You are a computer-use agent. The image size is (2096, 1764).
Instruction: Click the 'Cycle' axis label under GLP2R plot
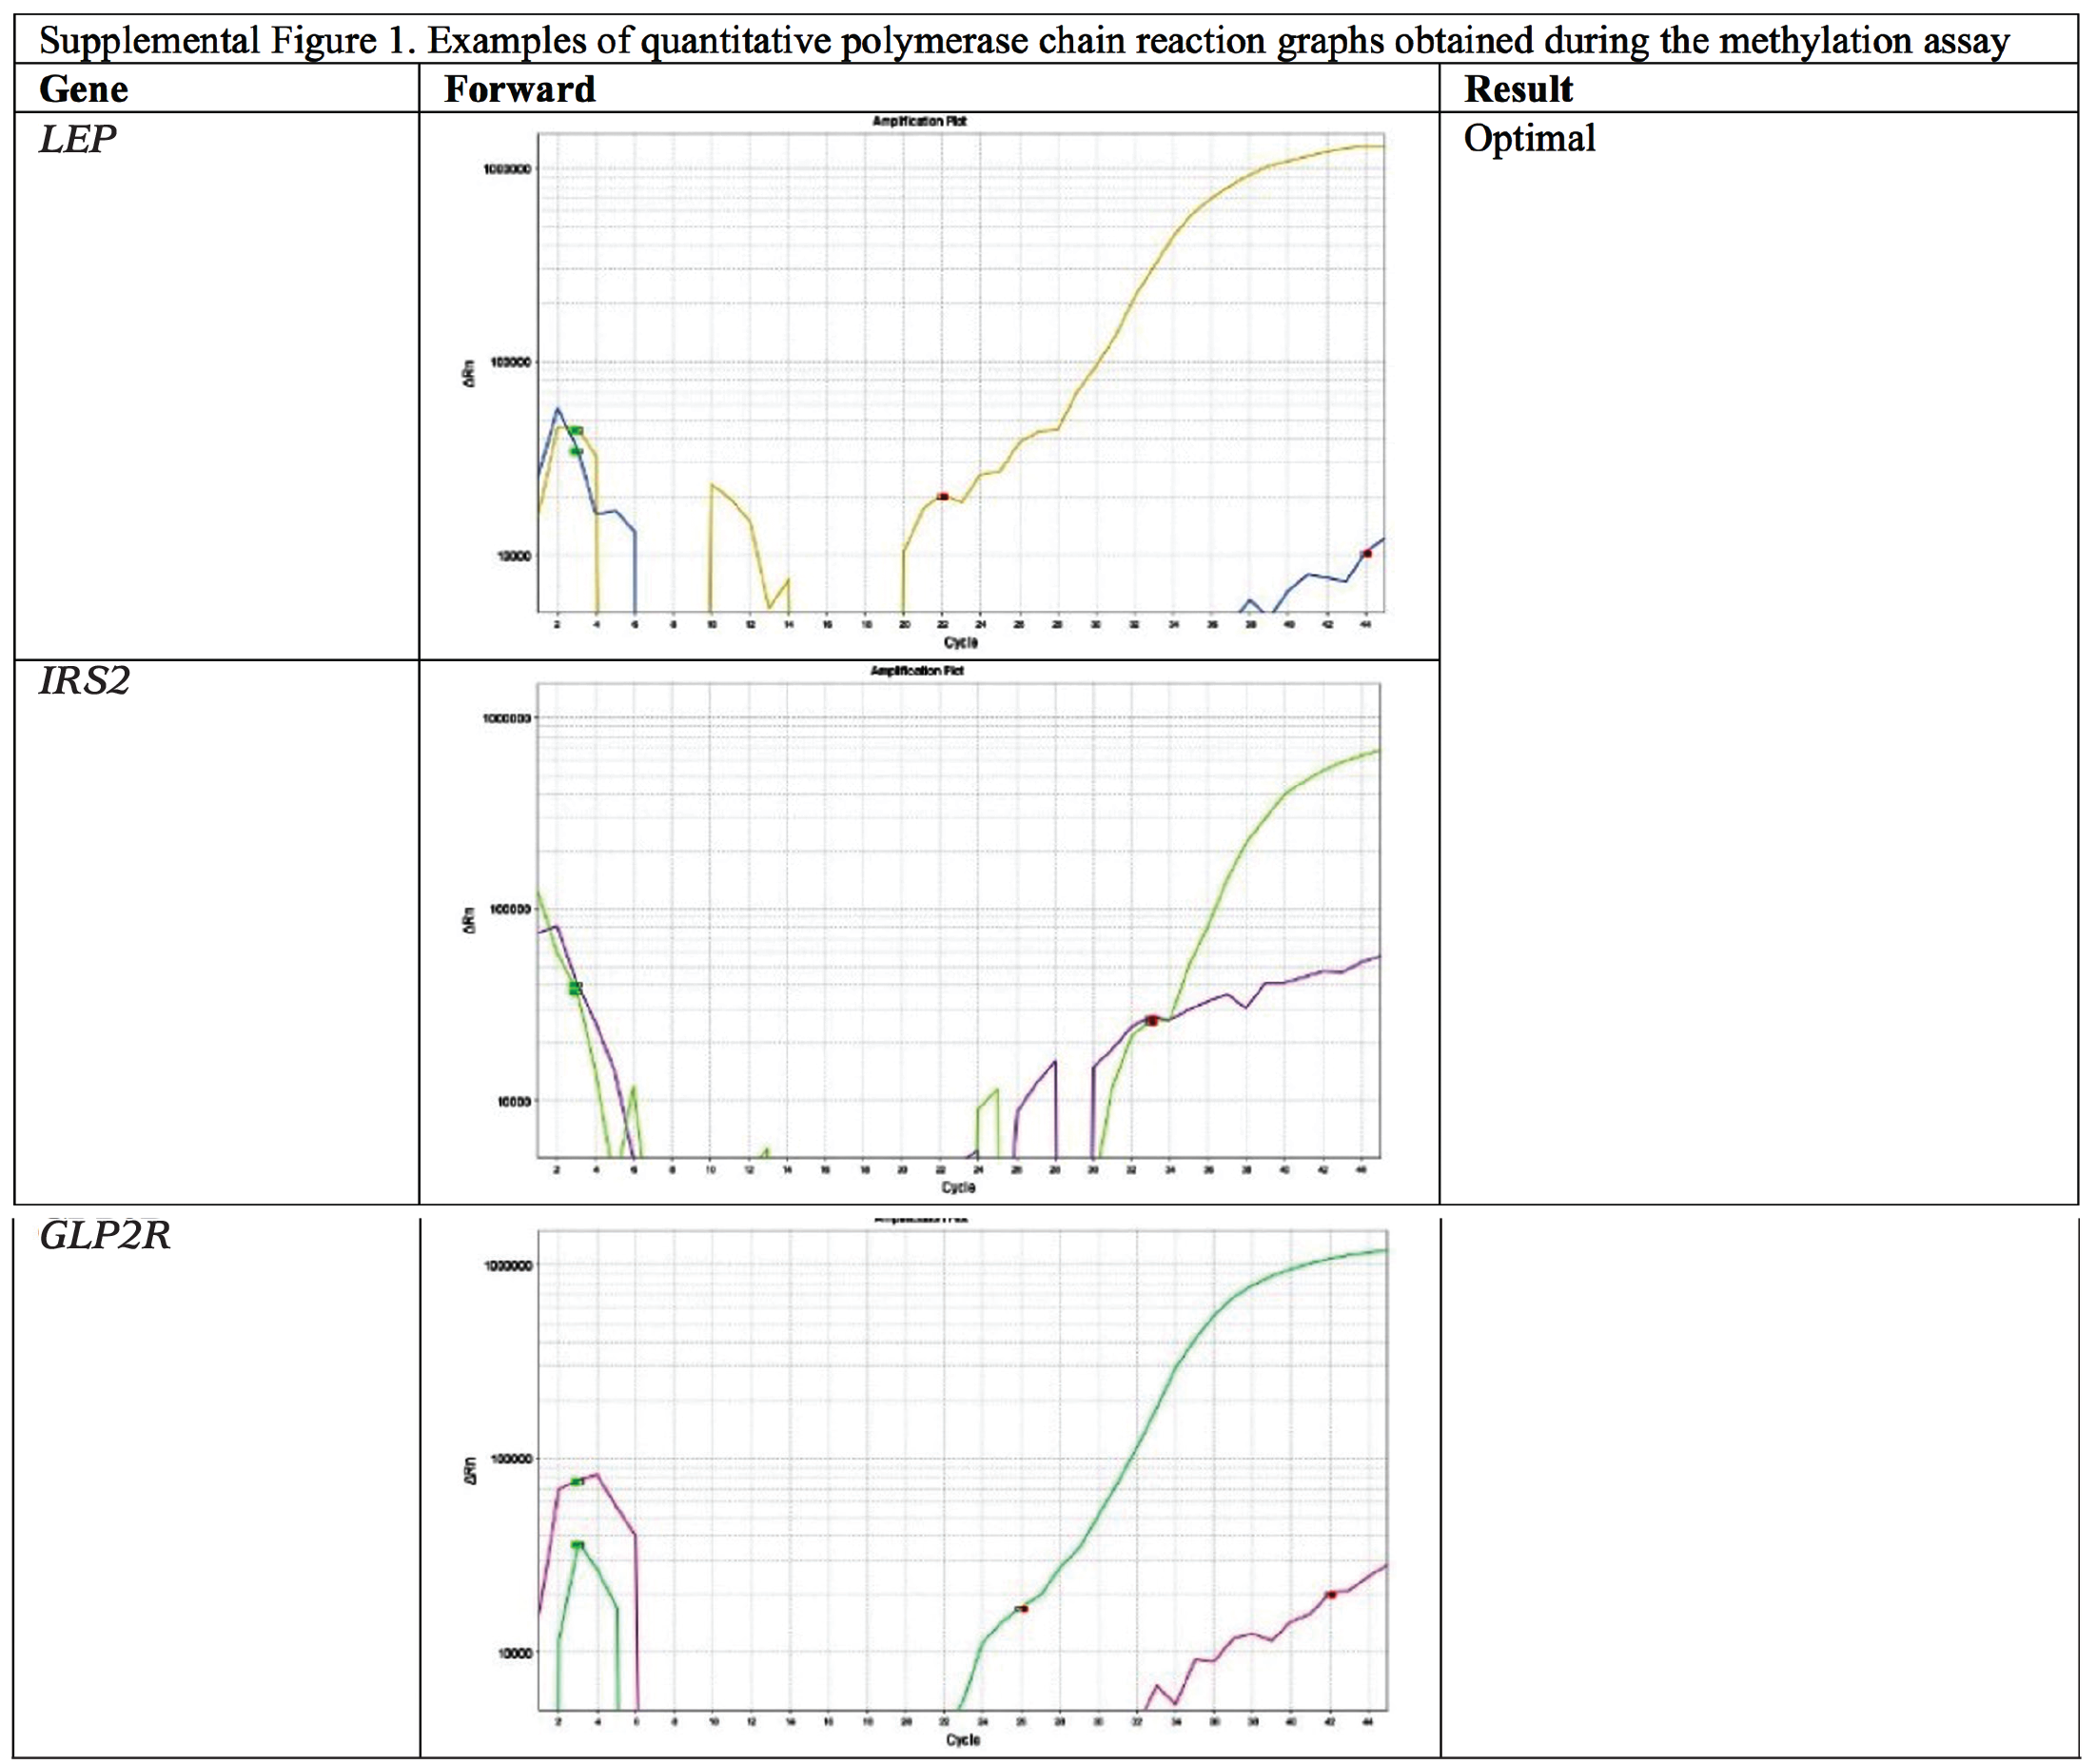click(x=963, y=1740)
